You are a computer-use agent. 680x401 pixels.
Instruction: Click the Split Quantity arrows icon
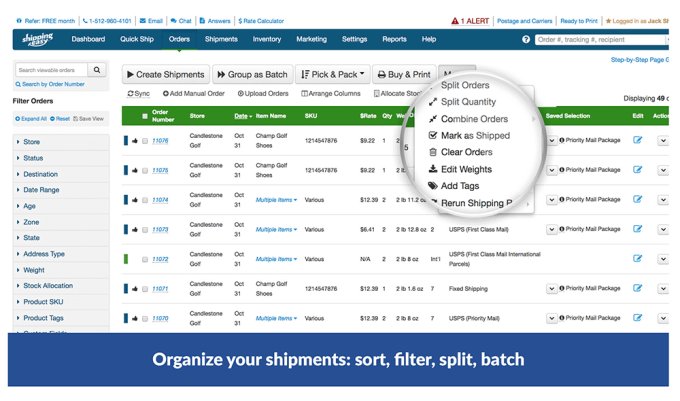click(x=433, y=102)
